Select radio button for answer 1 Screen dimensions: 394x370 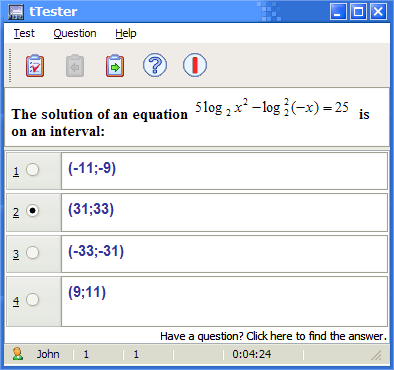(33, 170)
